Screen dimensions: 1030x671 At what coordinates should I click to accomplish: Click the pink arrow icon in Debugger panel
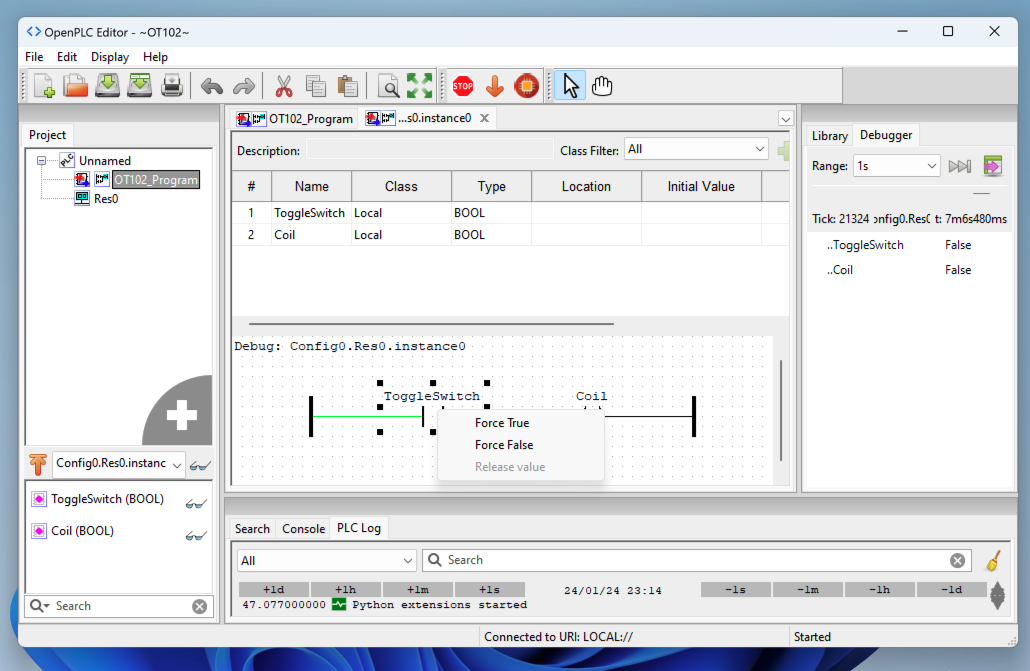pos(993,166)
